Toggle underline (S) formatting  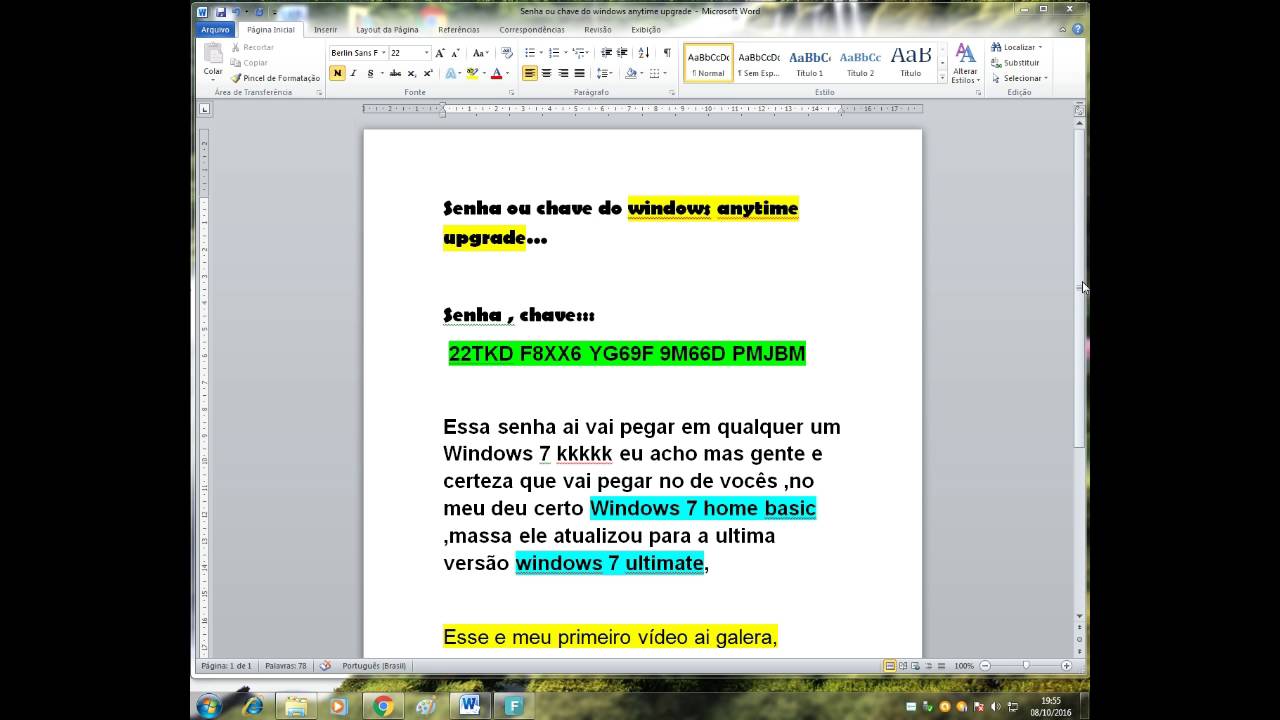click(370, 73)
